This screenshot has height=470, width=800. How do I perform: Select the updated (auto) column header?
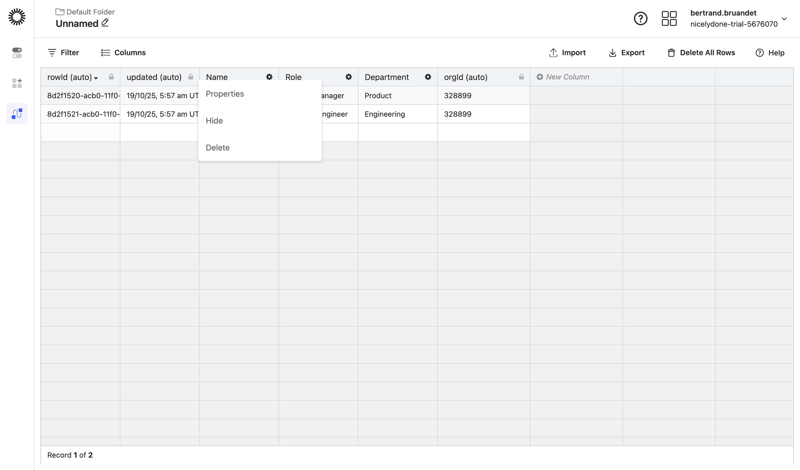point(154,77)
